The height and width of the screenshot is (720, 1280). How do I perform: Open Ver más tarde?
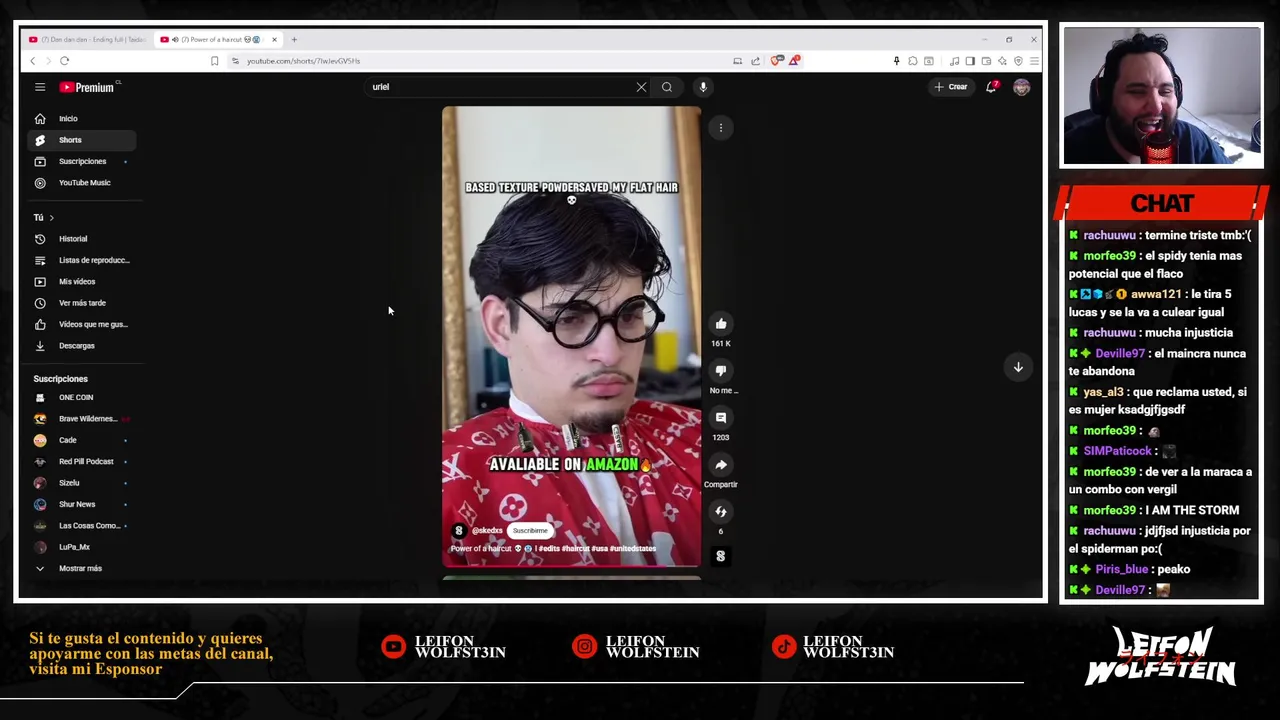tap(82, 303)
